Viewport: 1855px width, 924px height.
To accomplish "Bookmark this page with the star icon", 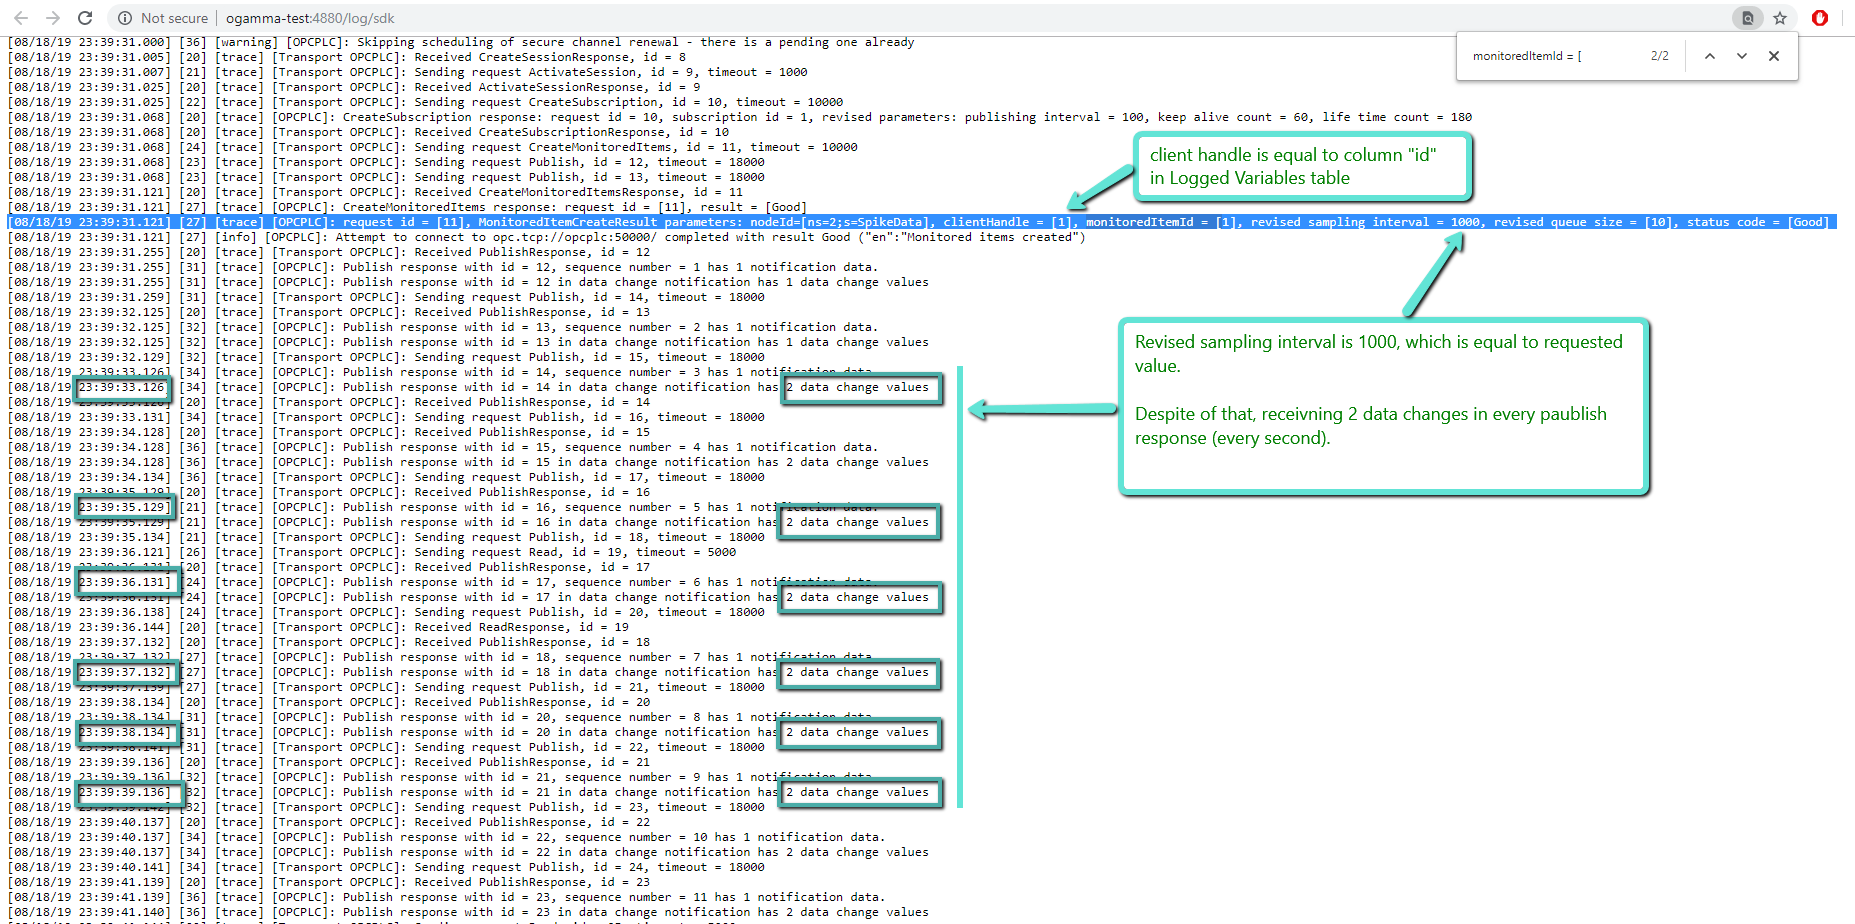I will (1780, 18).
